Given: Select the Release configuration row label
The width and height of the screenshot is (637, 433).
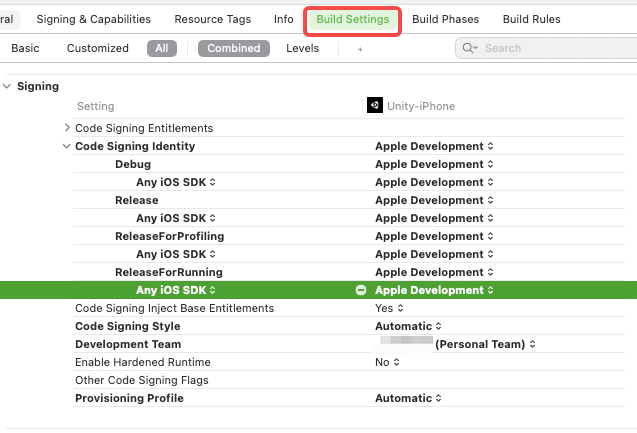Looking at the screenshot, I should coord(136,200).
